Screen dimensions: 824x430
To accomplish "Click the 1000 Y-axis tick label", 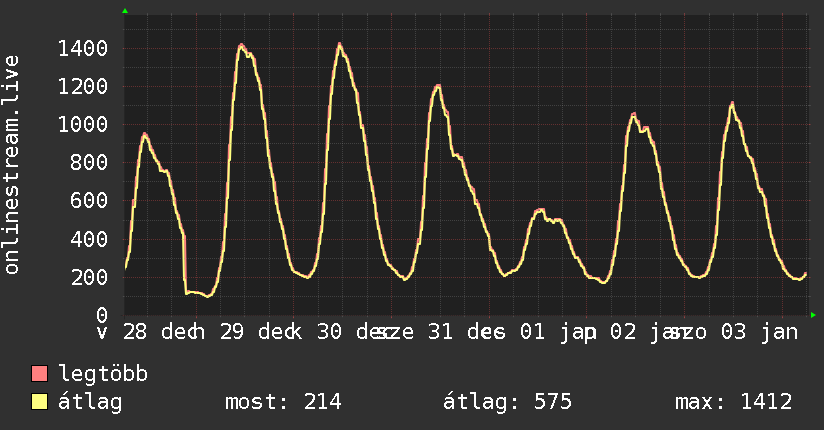I will [x=83, y=125].
